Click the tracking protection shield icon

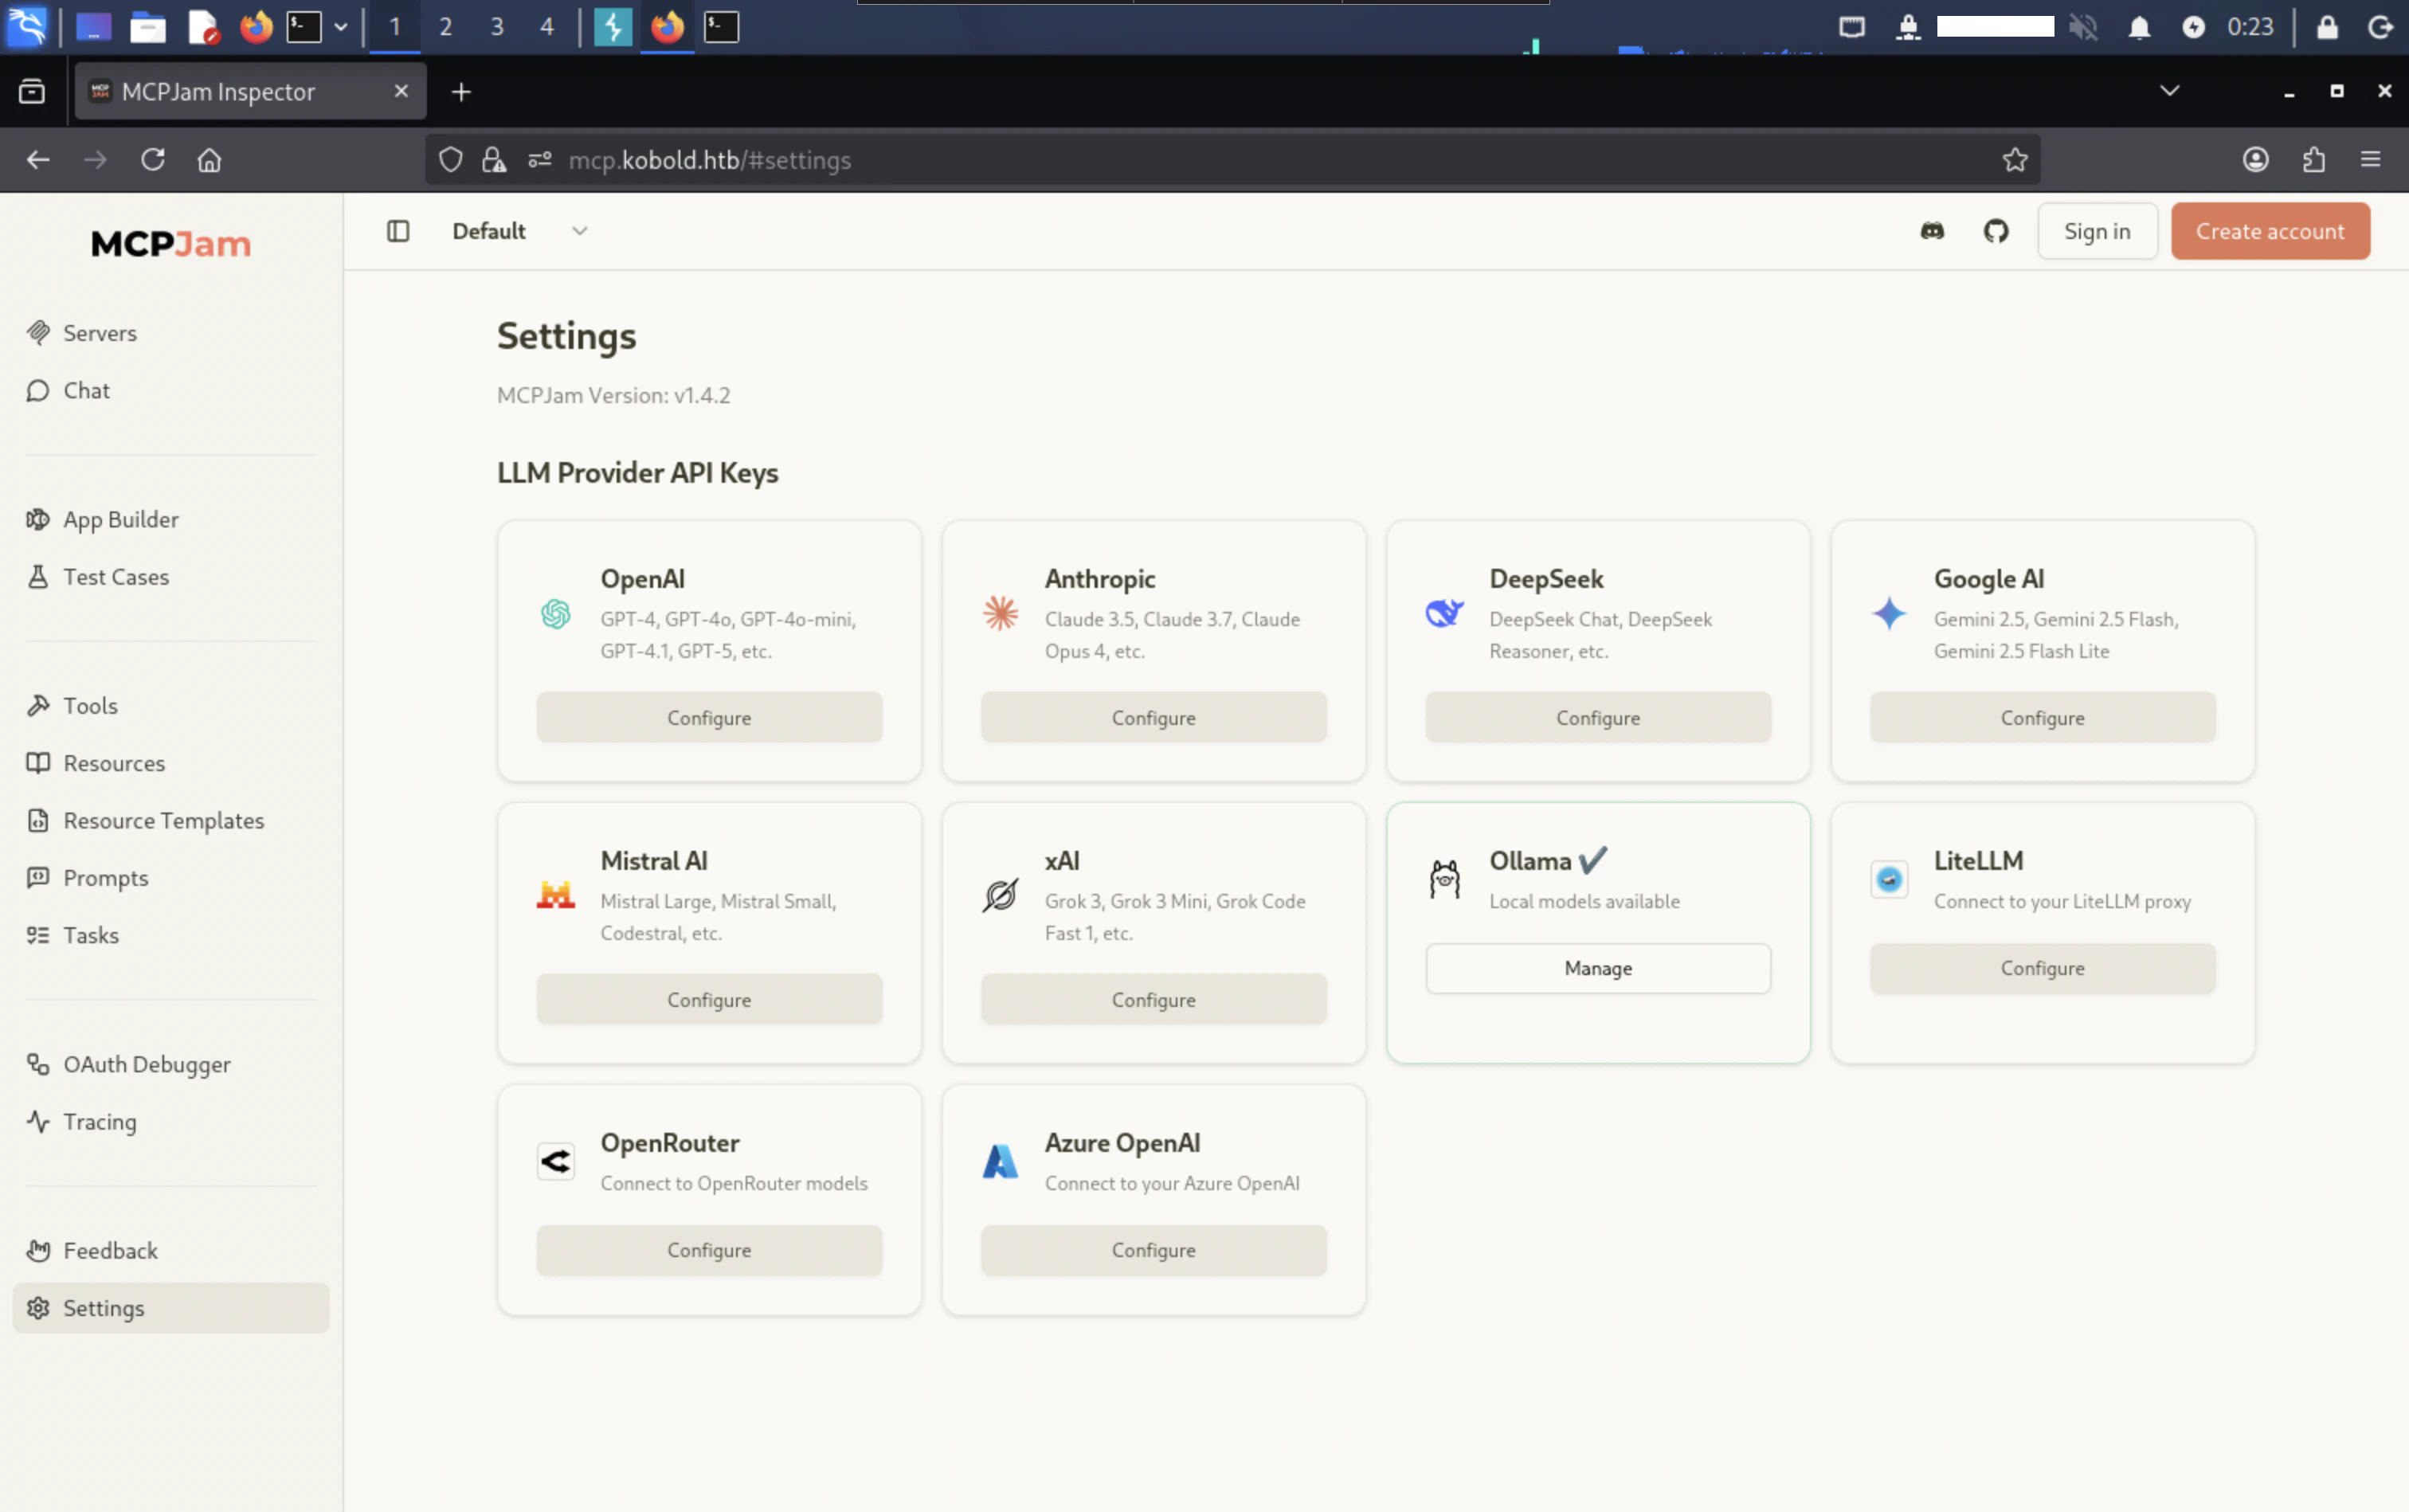[450, 160]
